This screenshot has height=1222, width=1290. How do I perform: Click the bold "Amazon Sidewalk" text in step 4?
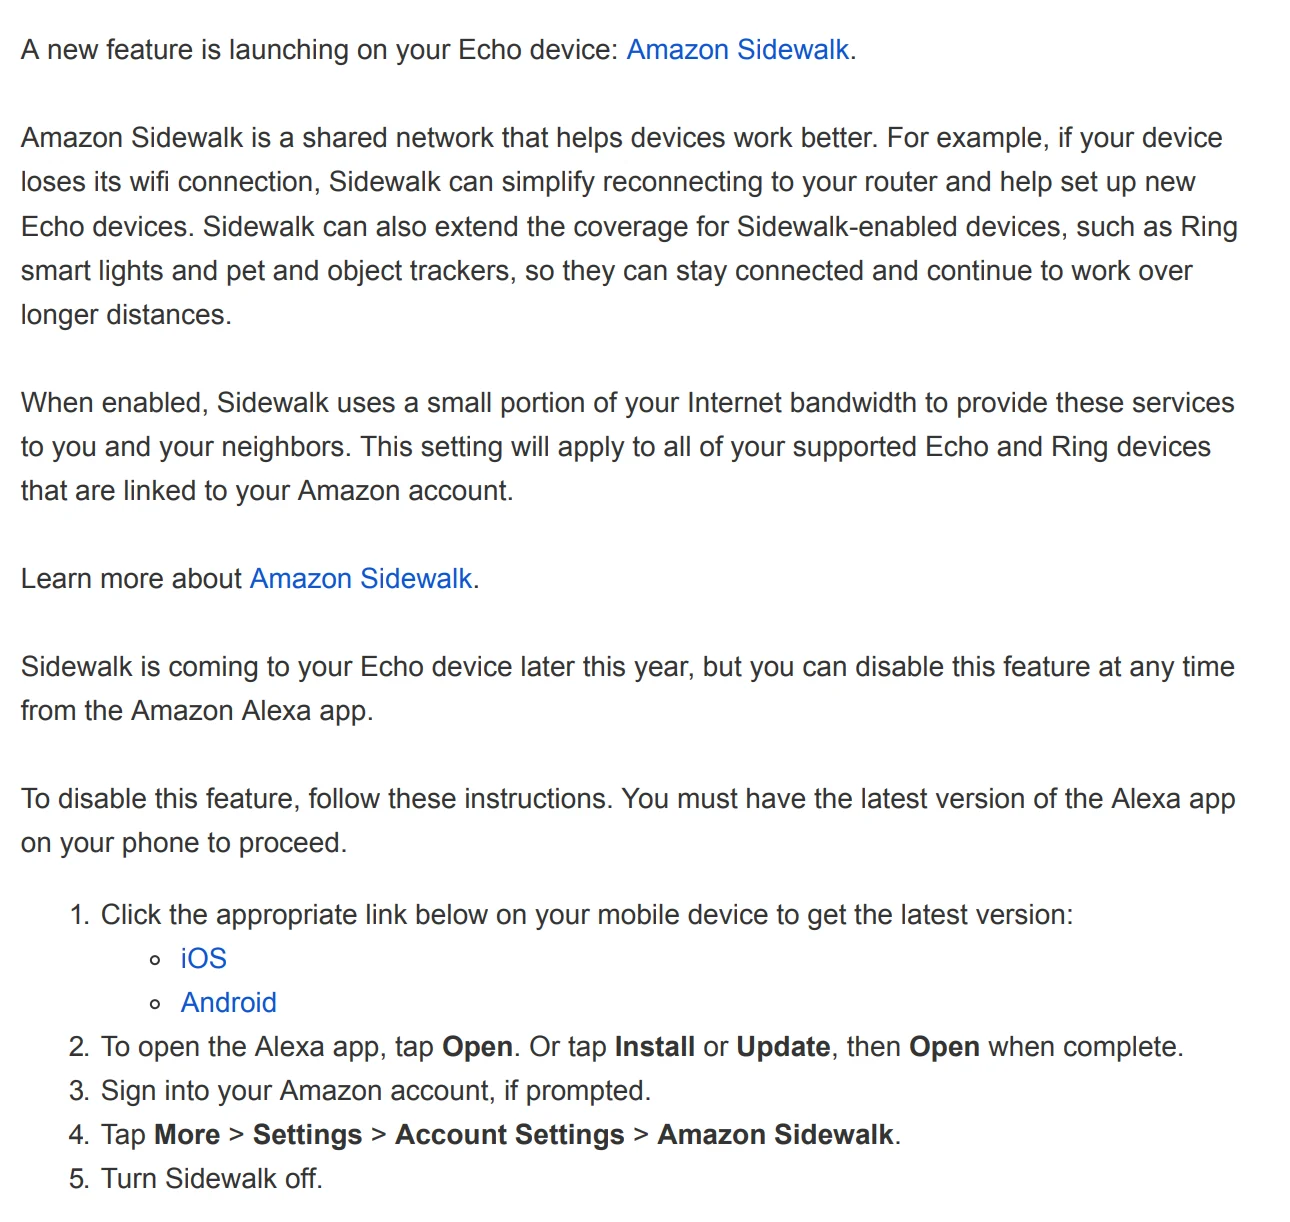[775, 1135]
